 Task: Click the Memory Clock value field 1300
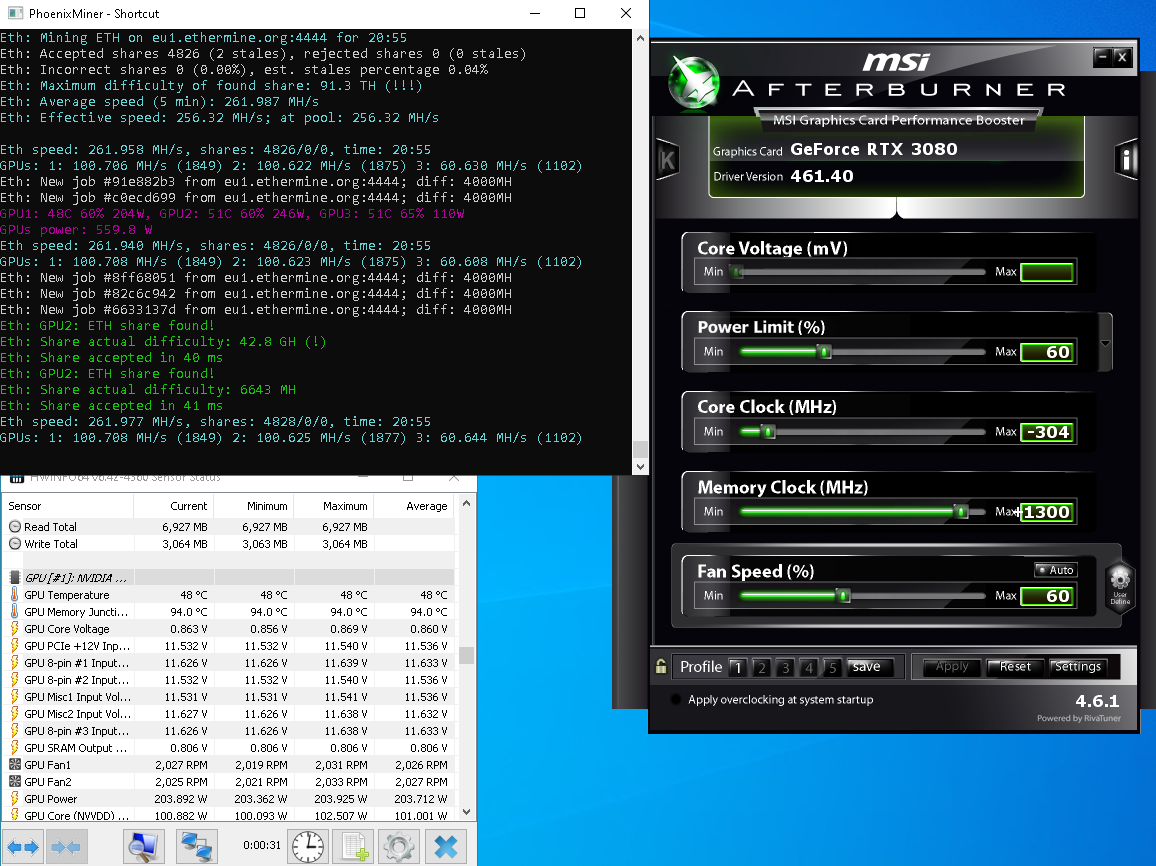point(1047,511)
